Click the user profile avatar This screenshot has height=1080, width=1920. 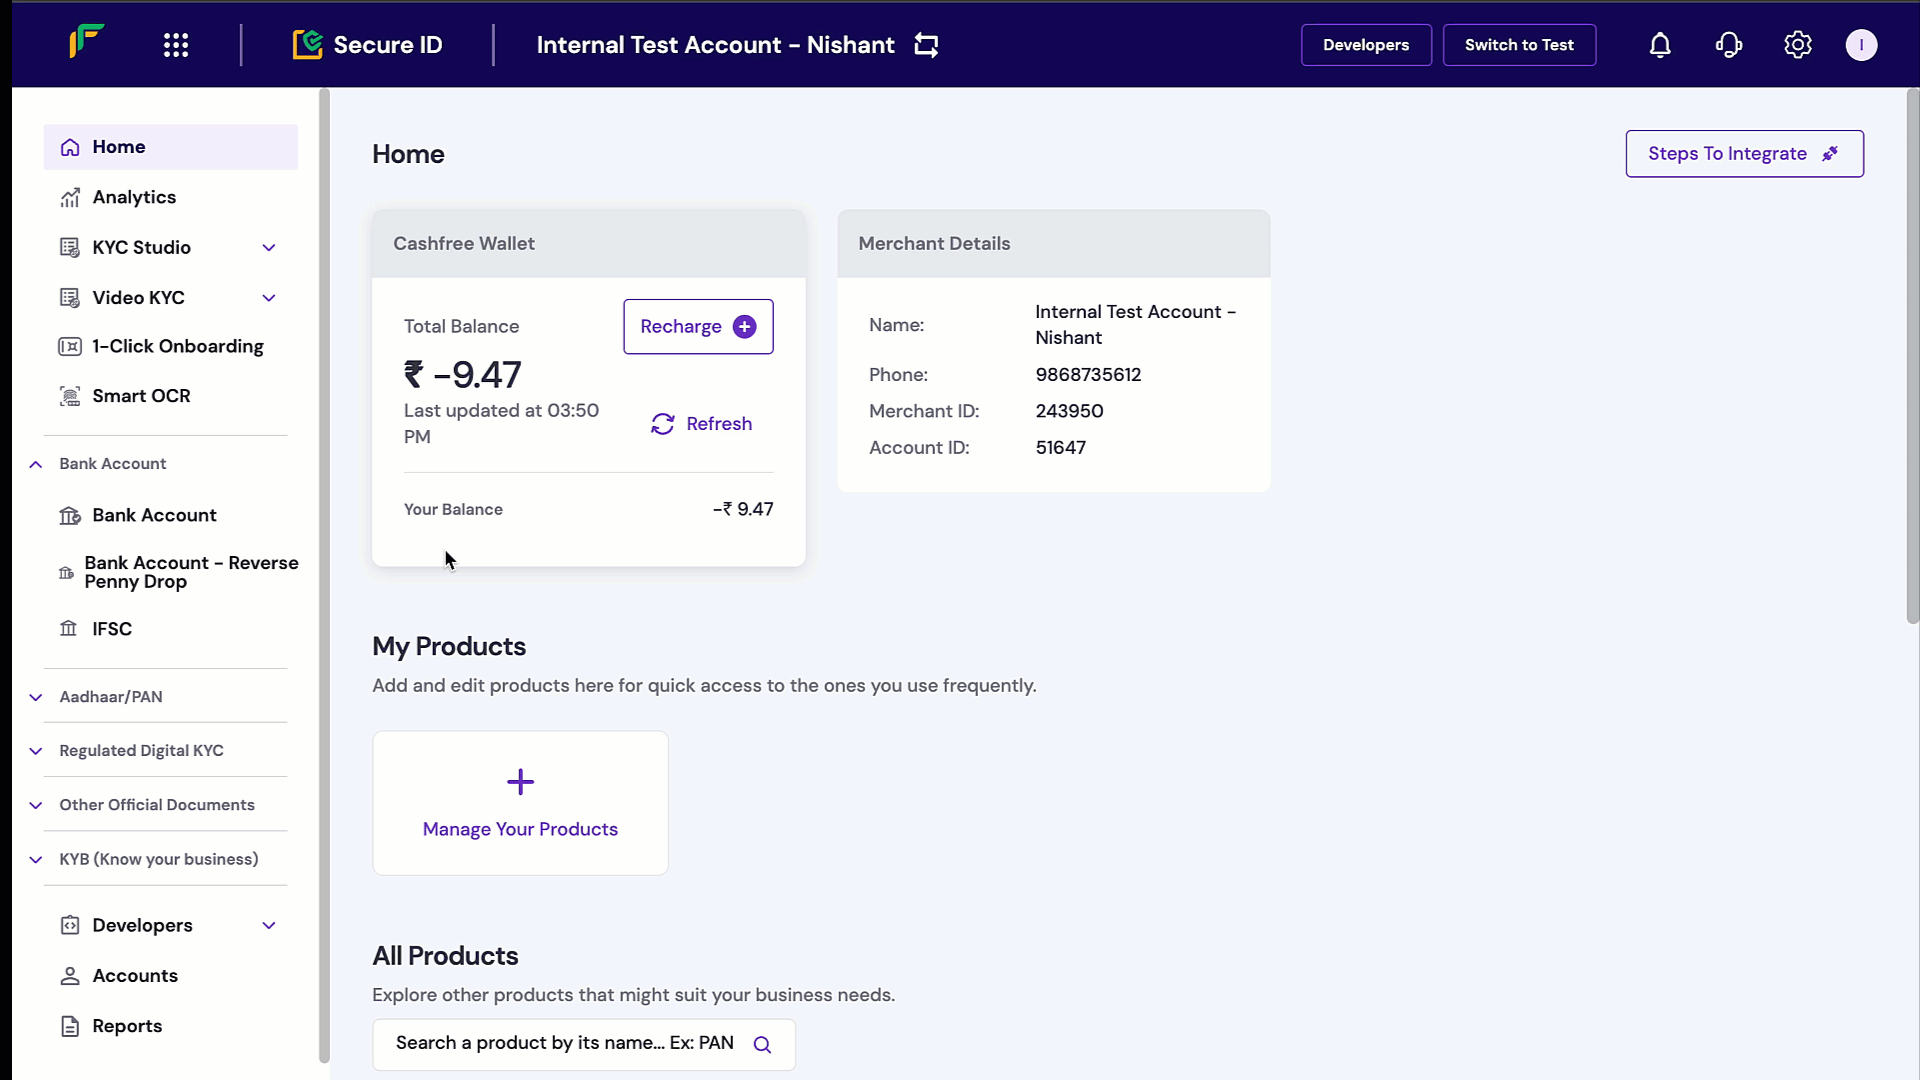tap(1861, 45)
